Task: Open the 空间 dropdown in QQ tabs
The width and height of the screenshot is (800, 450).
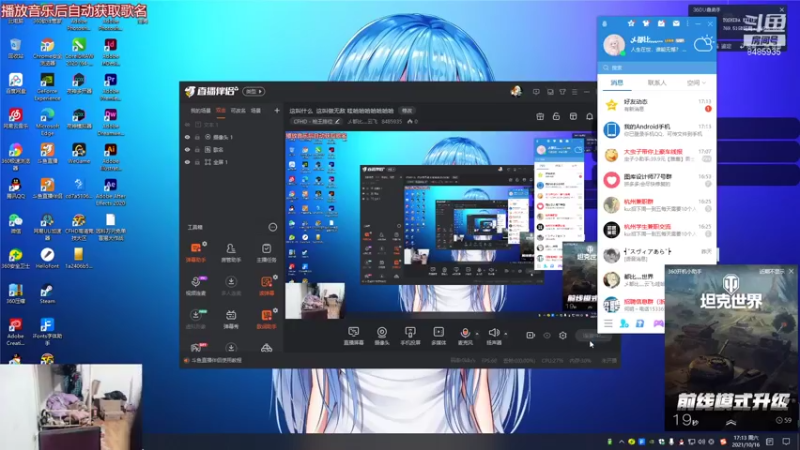Action: point(696,83)
